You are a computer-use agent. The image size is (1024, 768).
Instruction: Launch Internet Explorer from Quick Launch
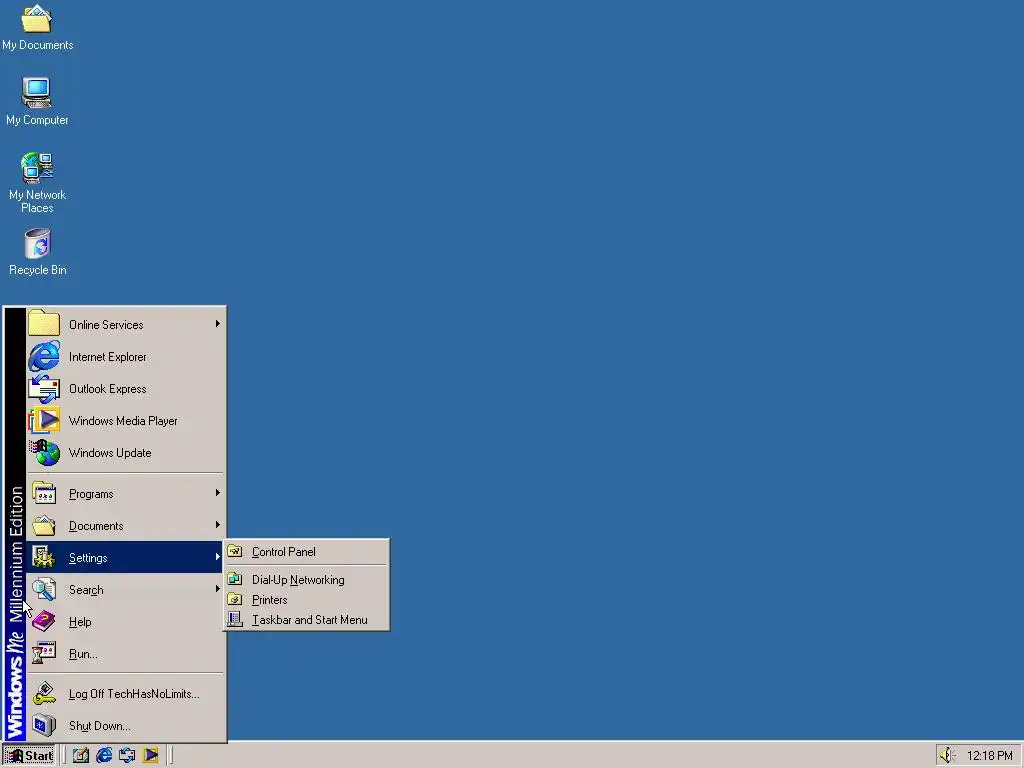104,756
